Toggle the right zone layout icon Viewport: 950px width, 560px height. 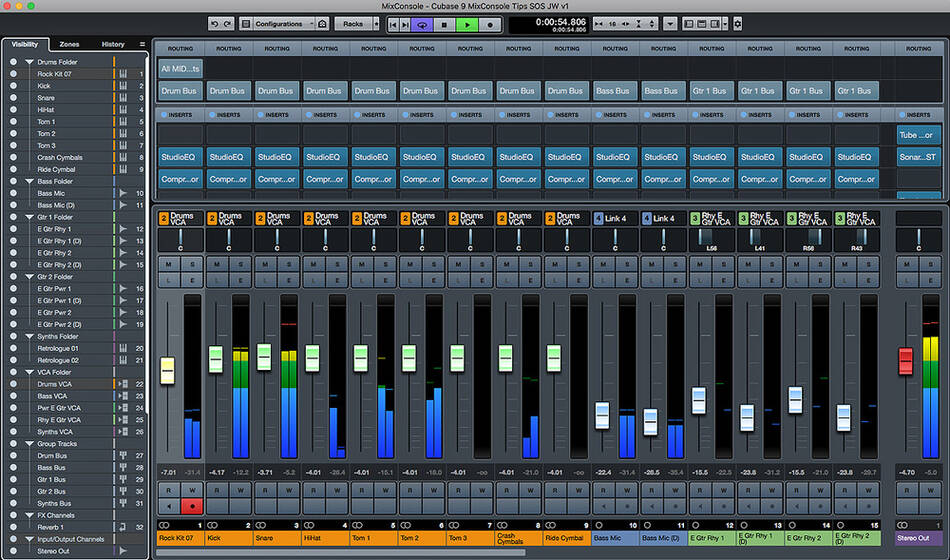tap(715, 24)
